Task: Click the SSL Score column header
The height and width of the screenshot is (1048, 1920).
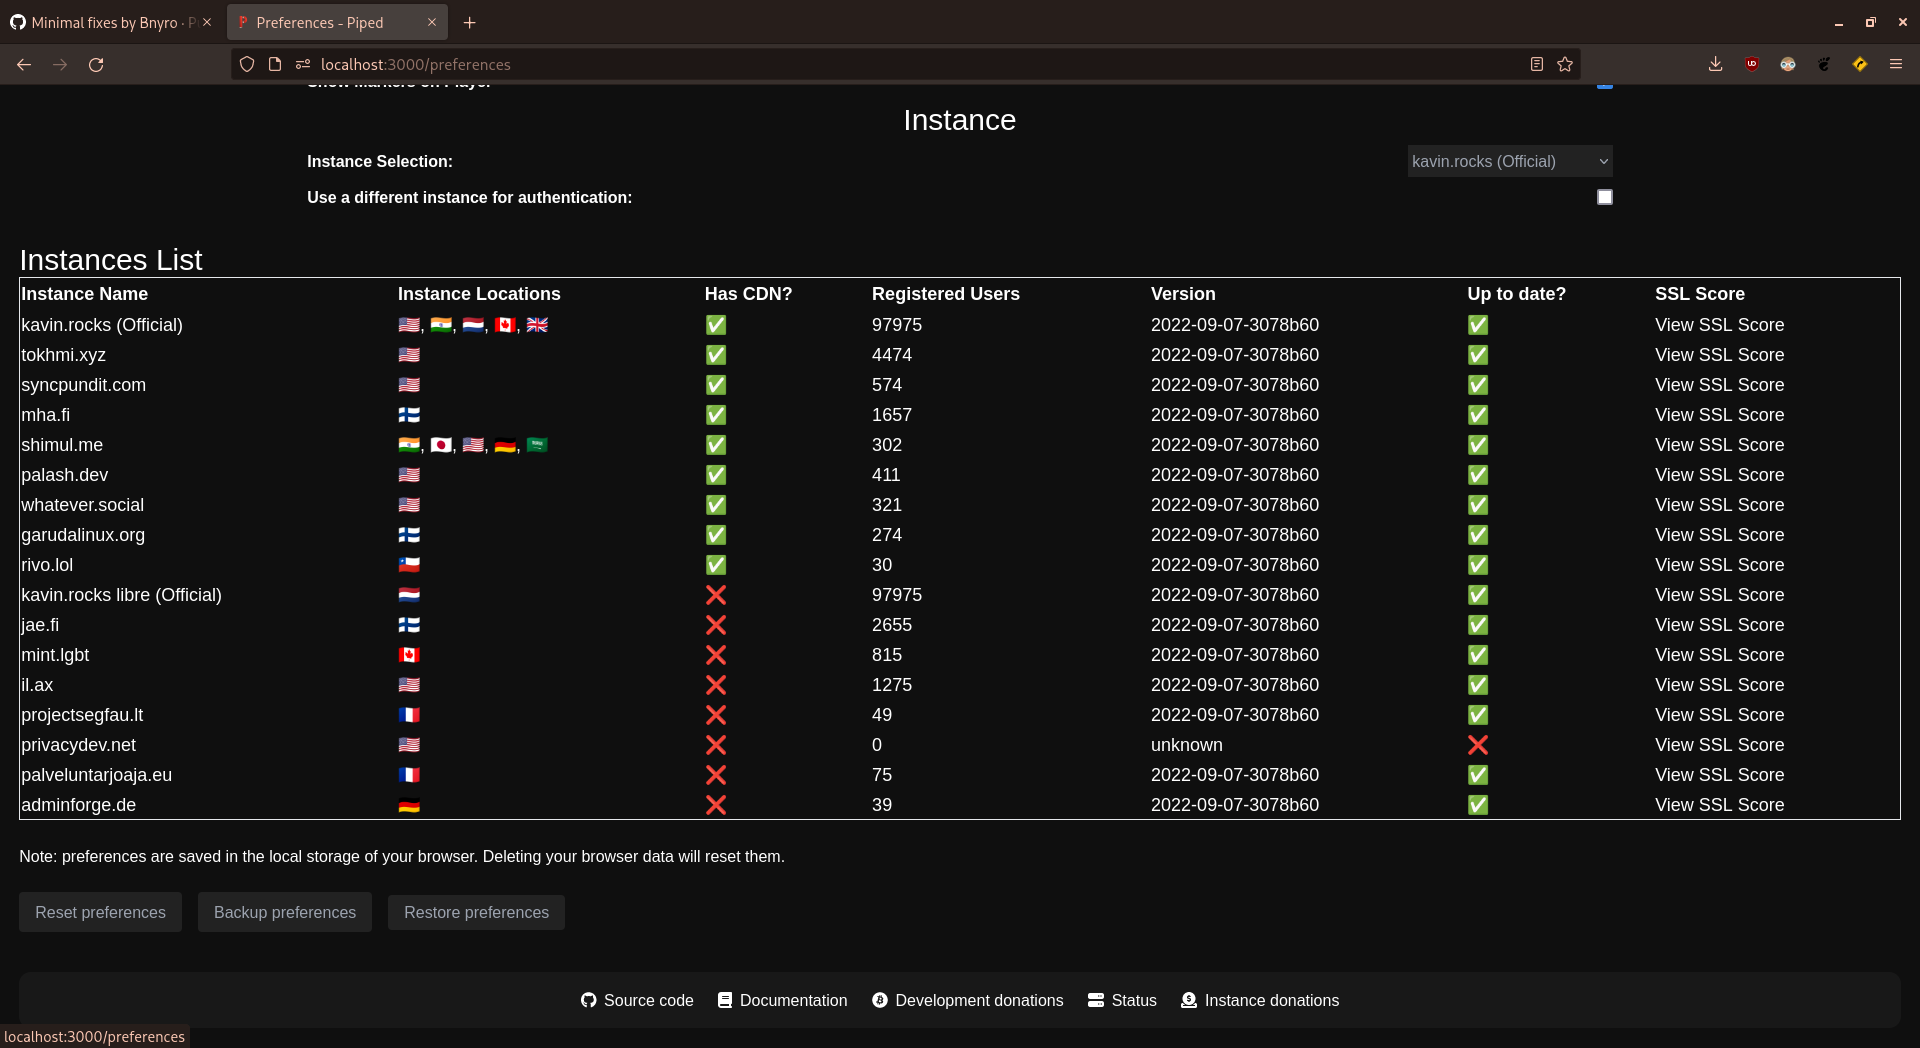Action: 1700,294
